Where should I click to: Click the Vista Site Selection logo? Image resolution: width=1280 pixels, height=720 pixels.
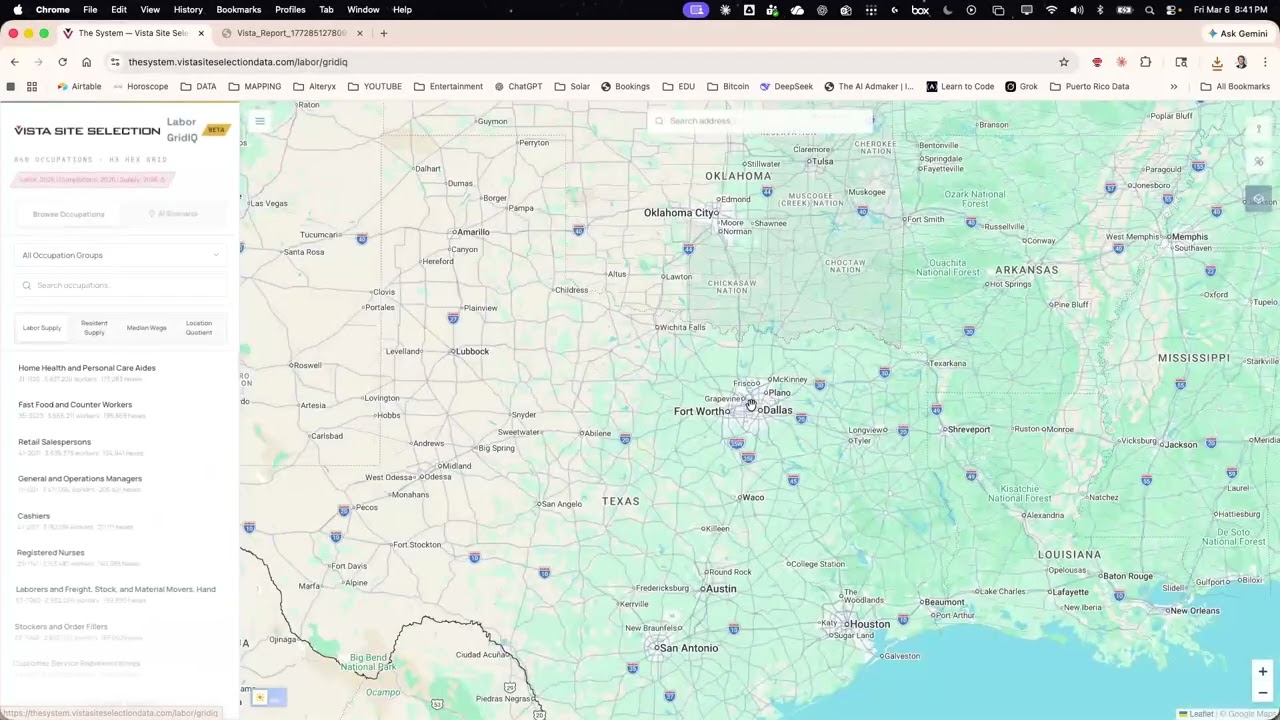click(x=87, y=131)
